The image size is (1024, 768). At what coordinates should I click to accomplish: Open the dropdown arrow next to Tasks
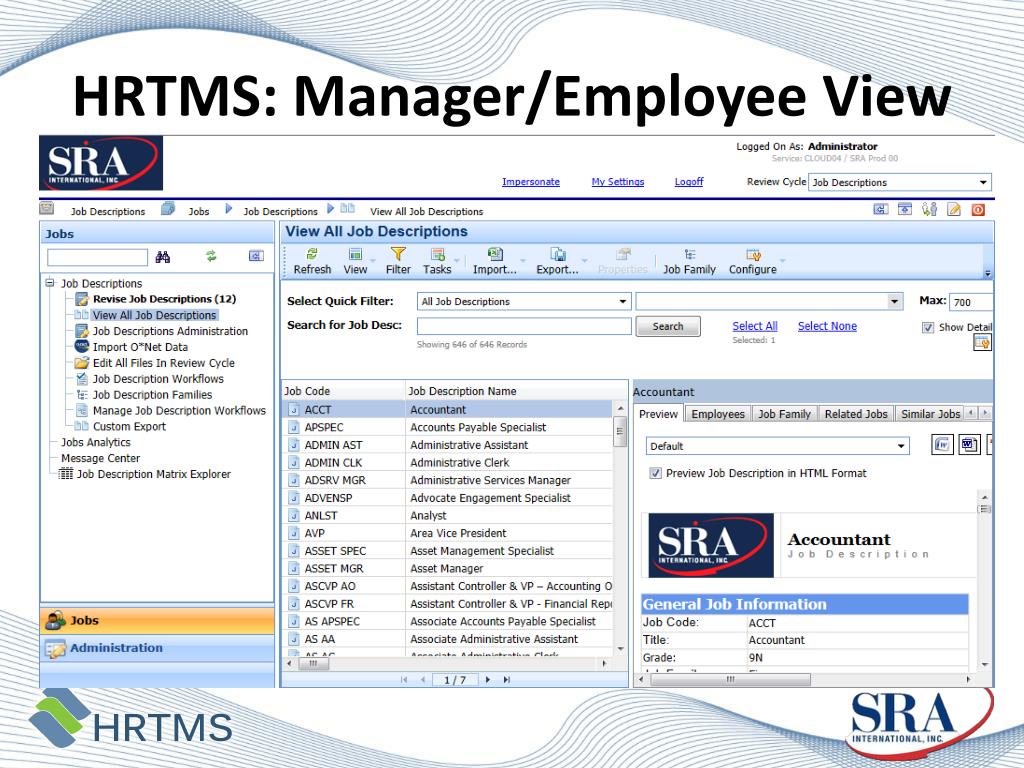[457, 261]
